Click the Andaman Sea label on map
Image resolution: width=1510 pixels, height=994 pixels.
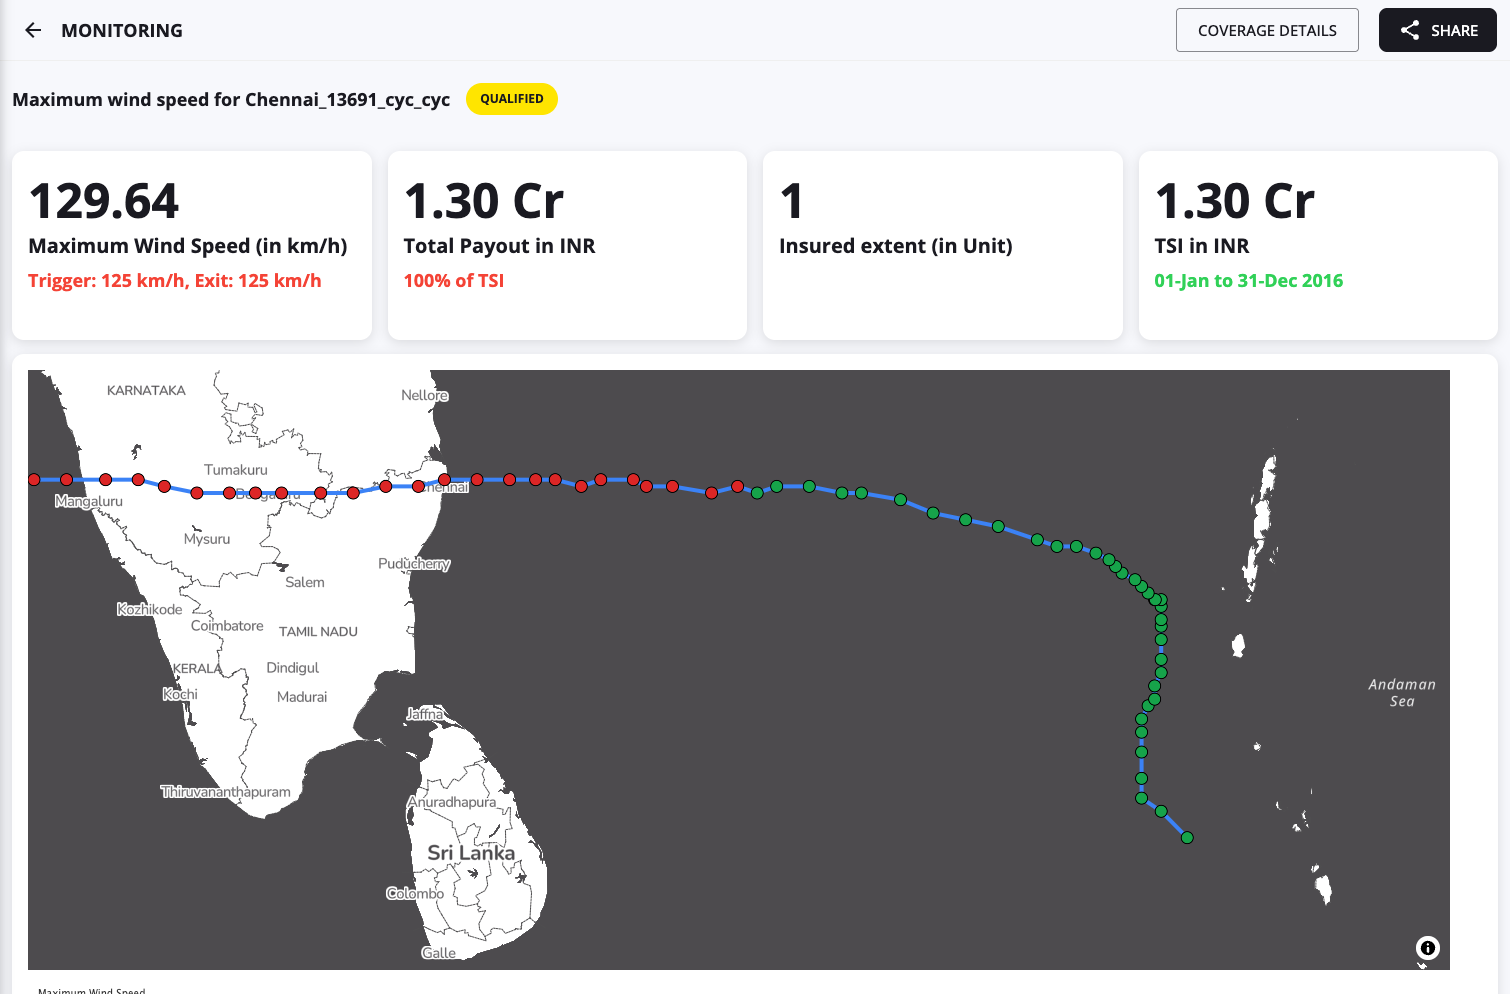[x=1402, y=692]
